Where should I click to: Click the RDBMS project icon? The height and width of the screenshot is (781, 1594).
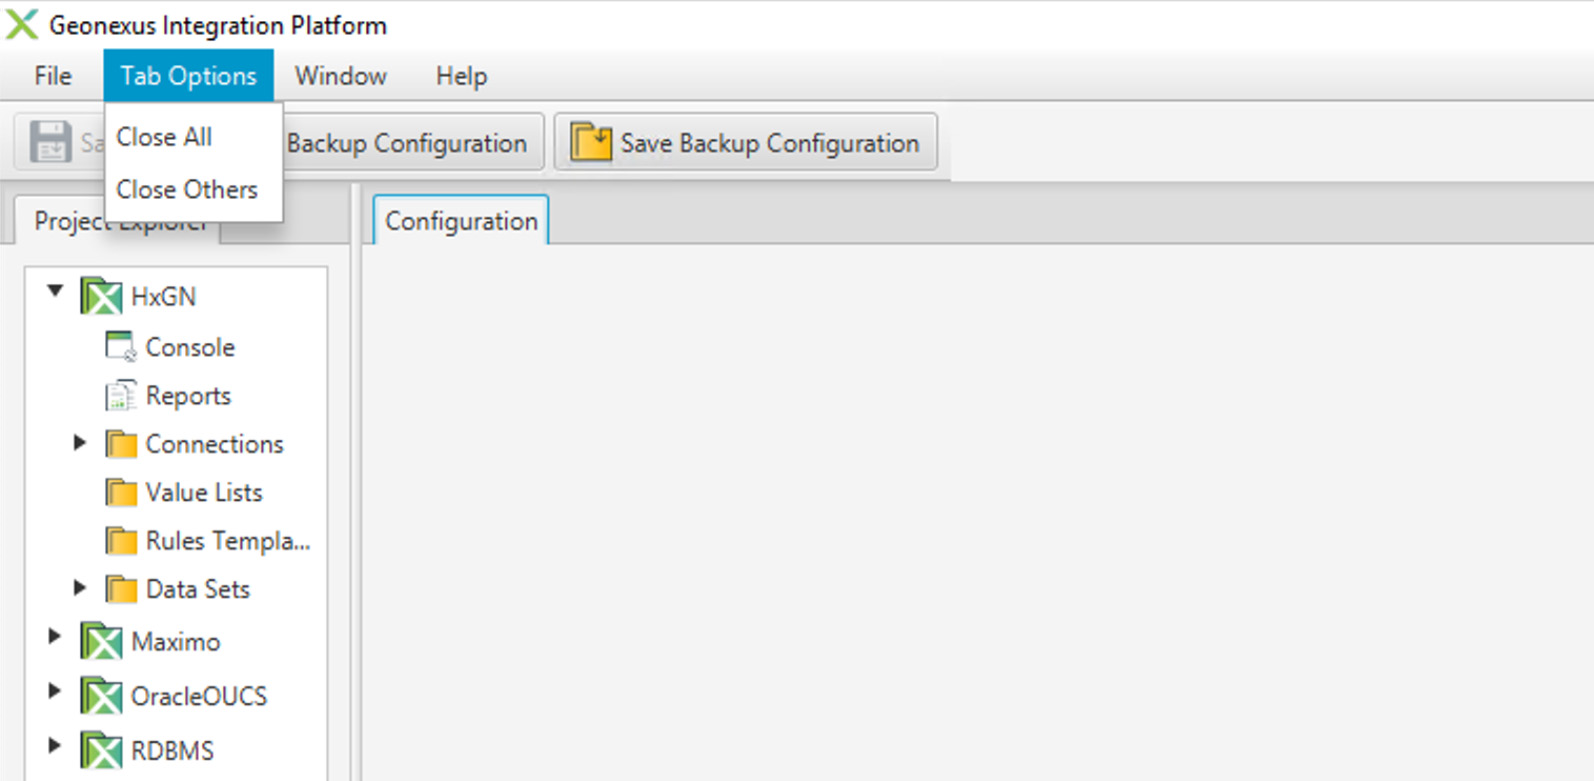tap(101, 751)
